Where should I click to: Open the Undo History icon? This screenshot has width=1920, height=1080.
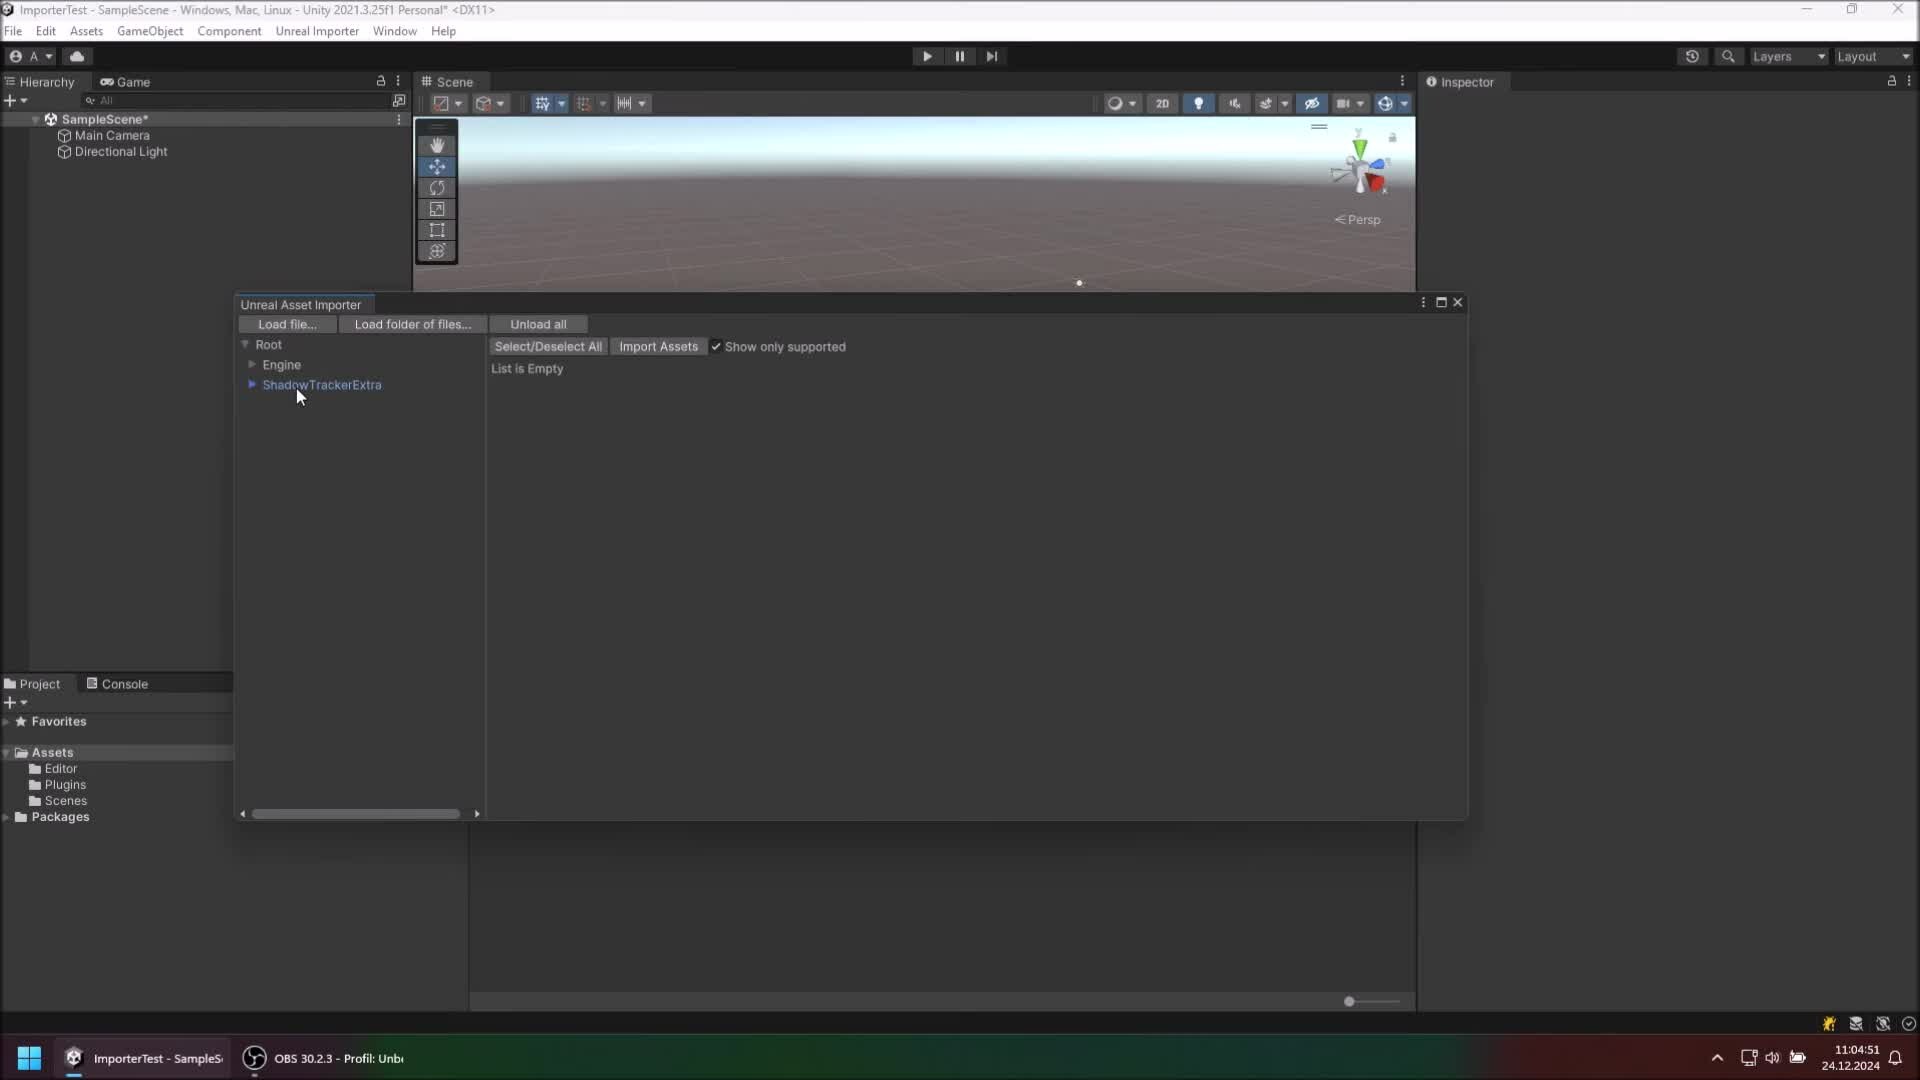[x=1692, y=56]
